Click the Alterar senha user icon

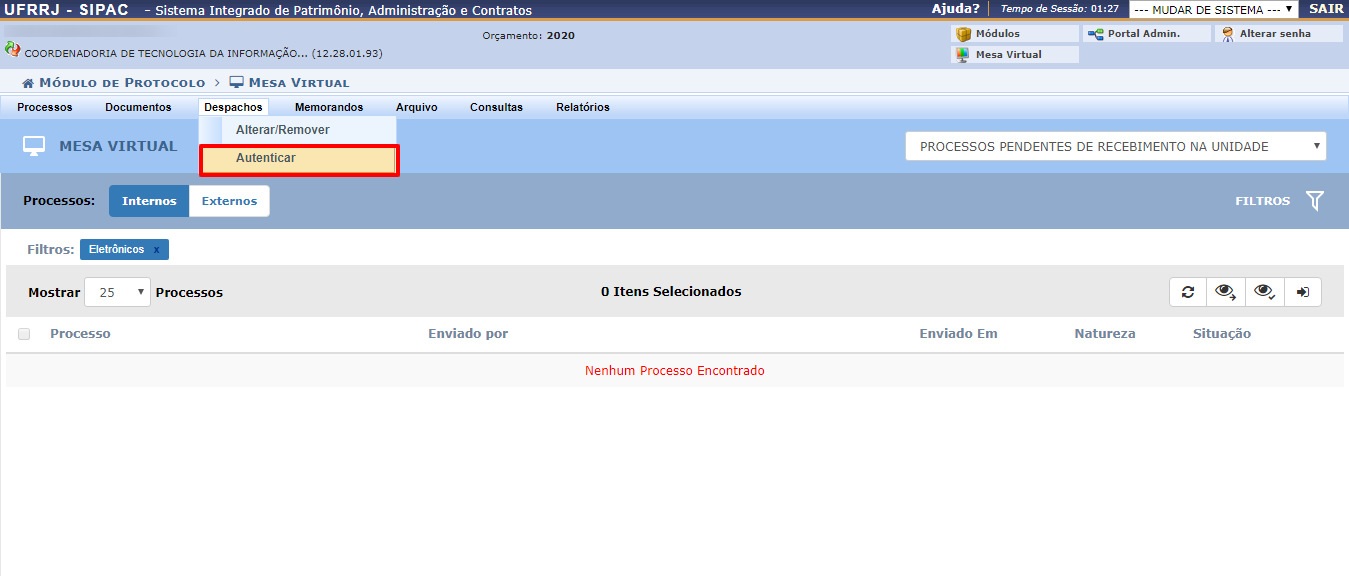(x=1227, y=34)
